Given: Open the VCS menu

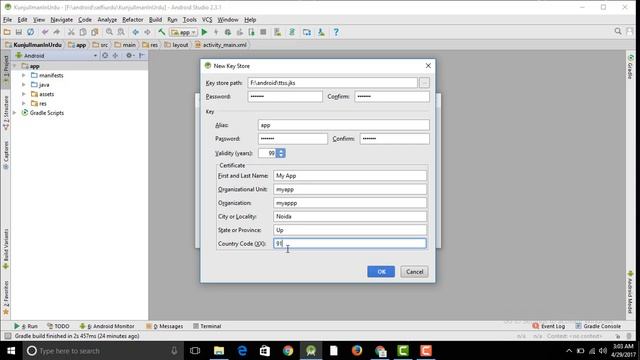Looking at the screenshot, I should pyautogui.click(x=207, y=20).
